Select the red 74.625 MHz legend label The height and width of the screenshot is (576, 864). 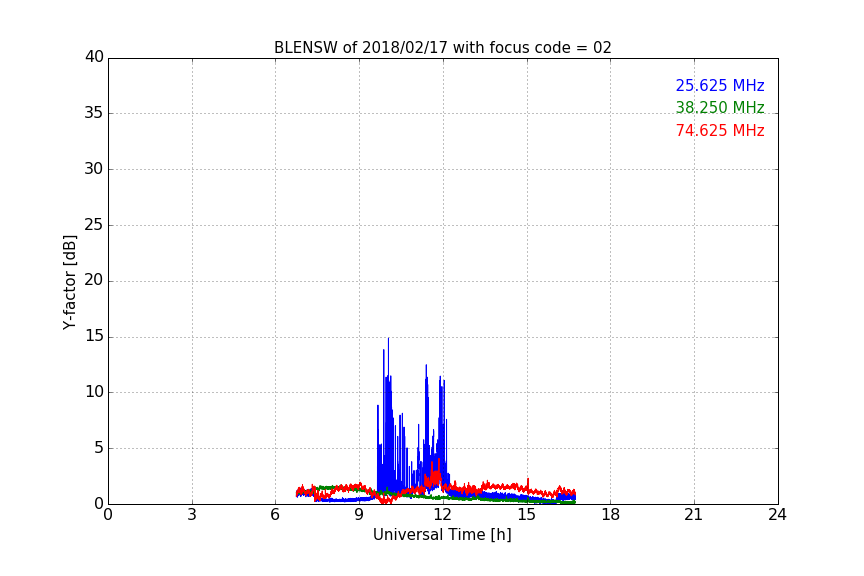pyautogui.click(x=720, y=131)
